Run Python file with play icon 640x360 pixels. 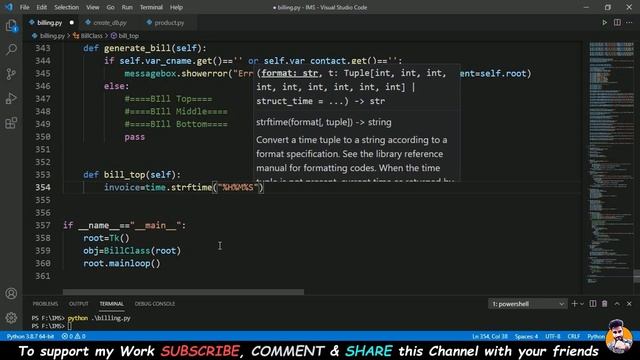click(604, 22)
